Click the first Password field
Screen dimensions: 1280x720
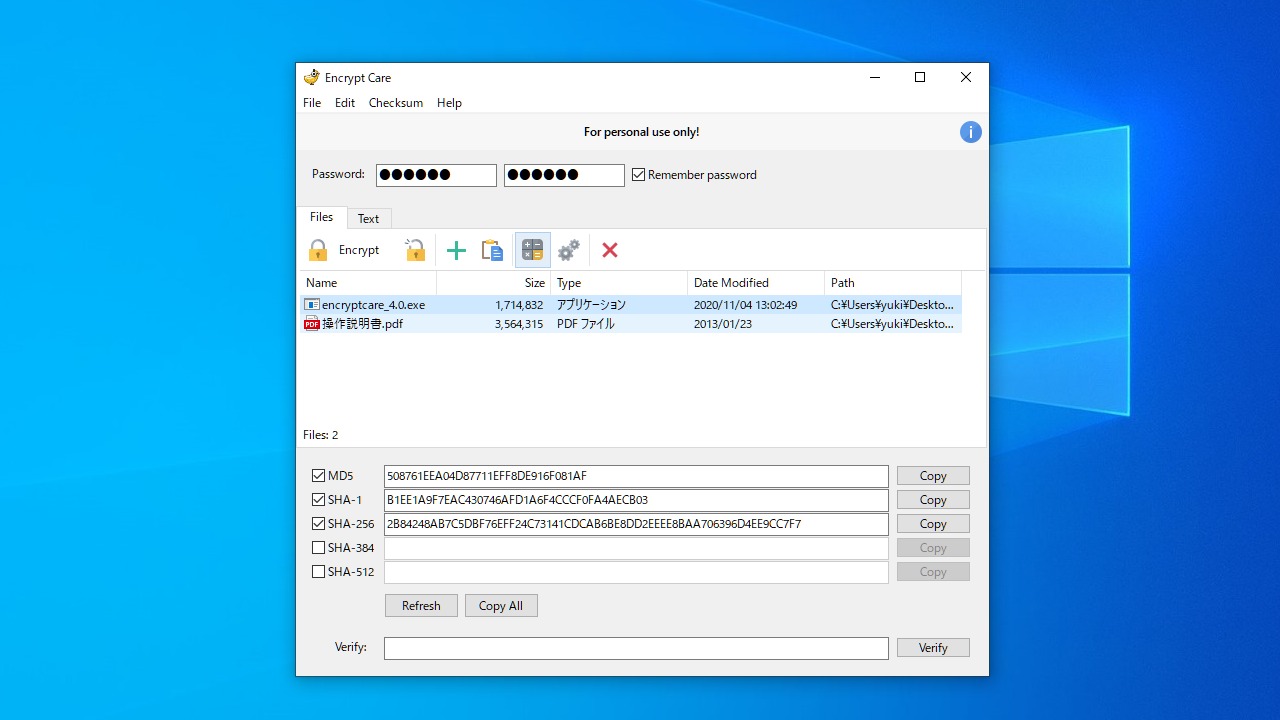(x=436, y=175)
